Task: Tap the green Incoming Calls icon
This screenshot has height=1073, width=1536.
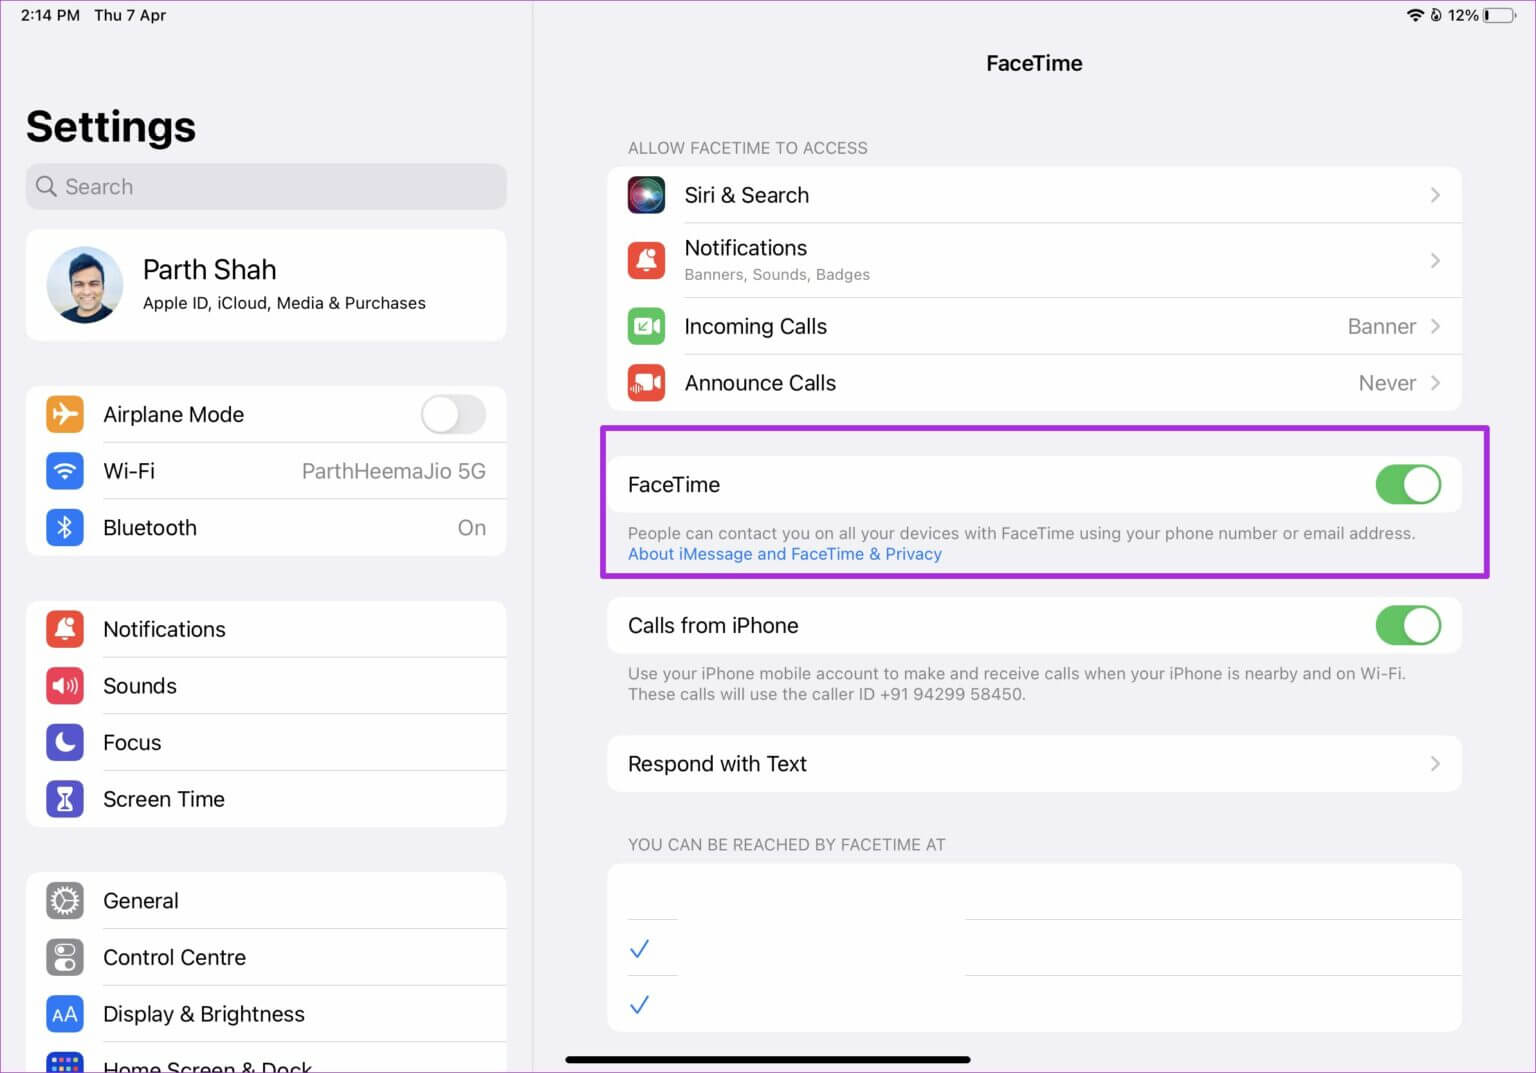Action: [646, 326]
